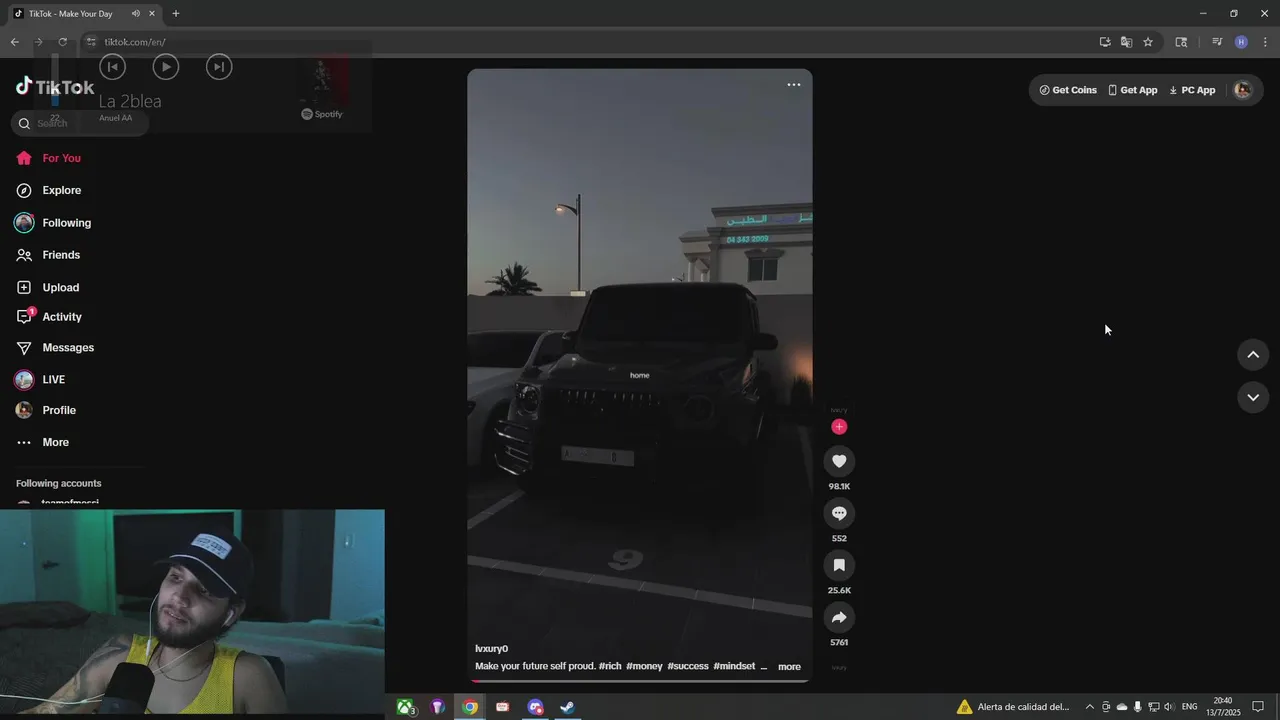This screenshot has width=1280, height=720.
Task: Go to the previous video with up chevron
Action: click(1253, 355)
